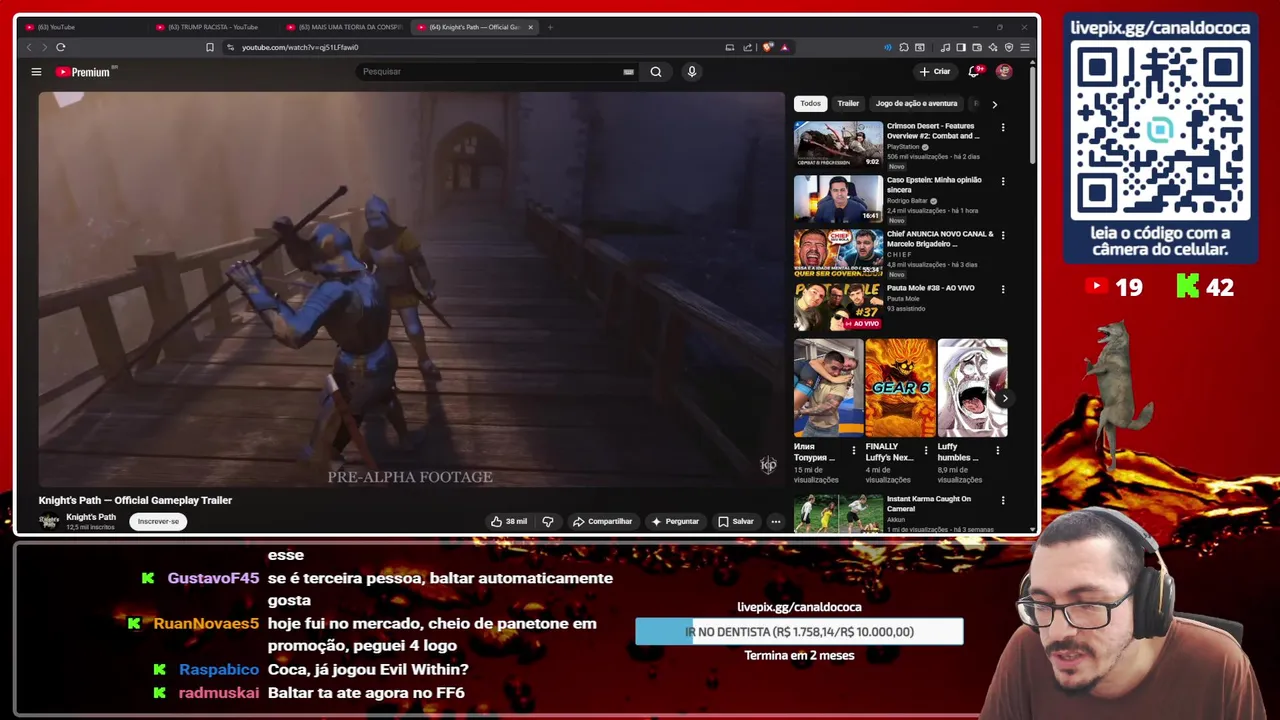The width and height of the screenshot is (1280, 720).
Task: Open the GEAR 6 Shorts thumbnail
Action: [900, 388]
